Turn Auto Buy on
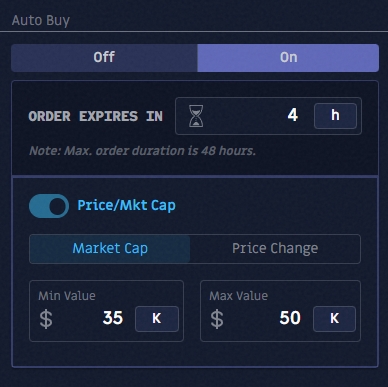The image size is (388, 387). click(288, 58)
